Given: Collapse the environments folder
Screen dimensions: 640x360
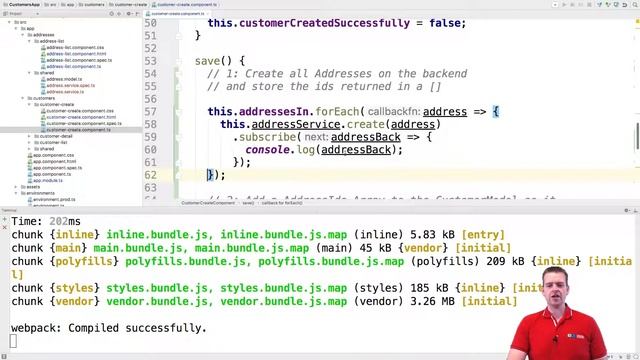Looking at the screenshot, I should click(x=16, y=193).
